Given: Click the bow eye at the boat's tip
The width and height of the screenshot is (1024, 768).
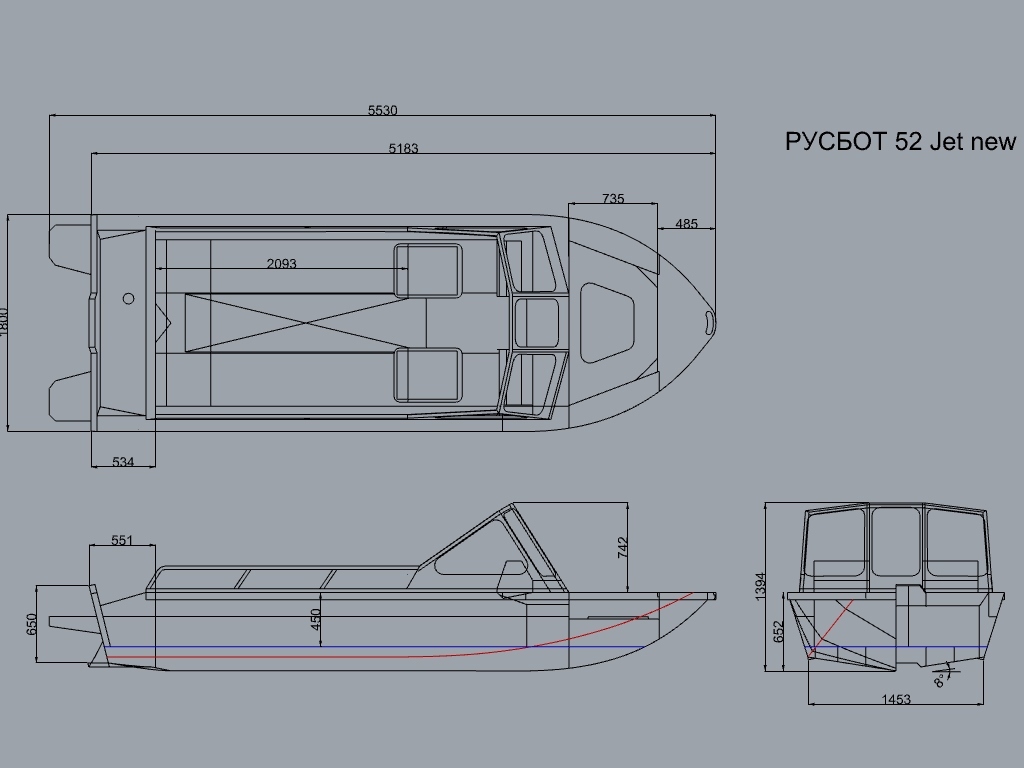Looking at the screenshot, I should (x=711, y=322).
